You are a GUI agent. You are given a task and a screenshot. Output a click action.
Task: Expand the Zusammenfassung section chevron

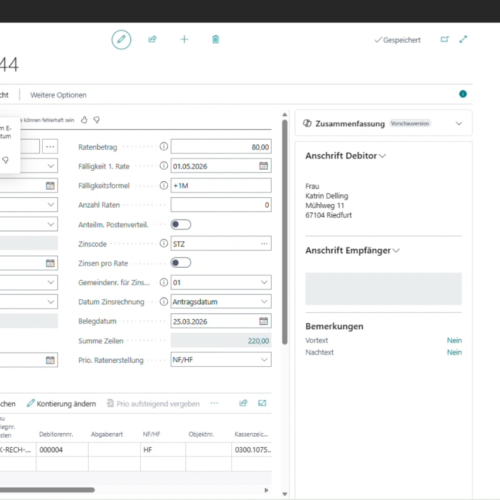coord(459,123)
